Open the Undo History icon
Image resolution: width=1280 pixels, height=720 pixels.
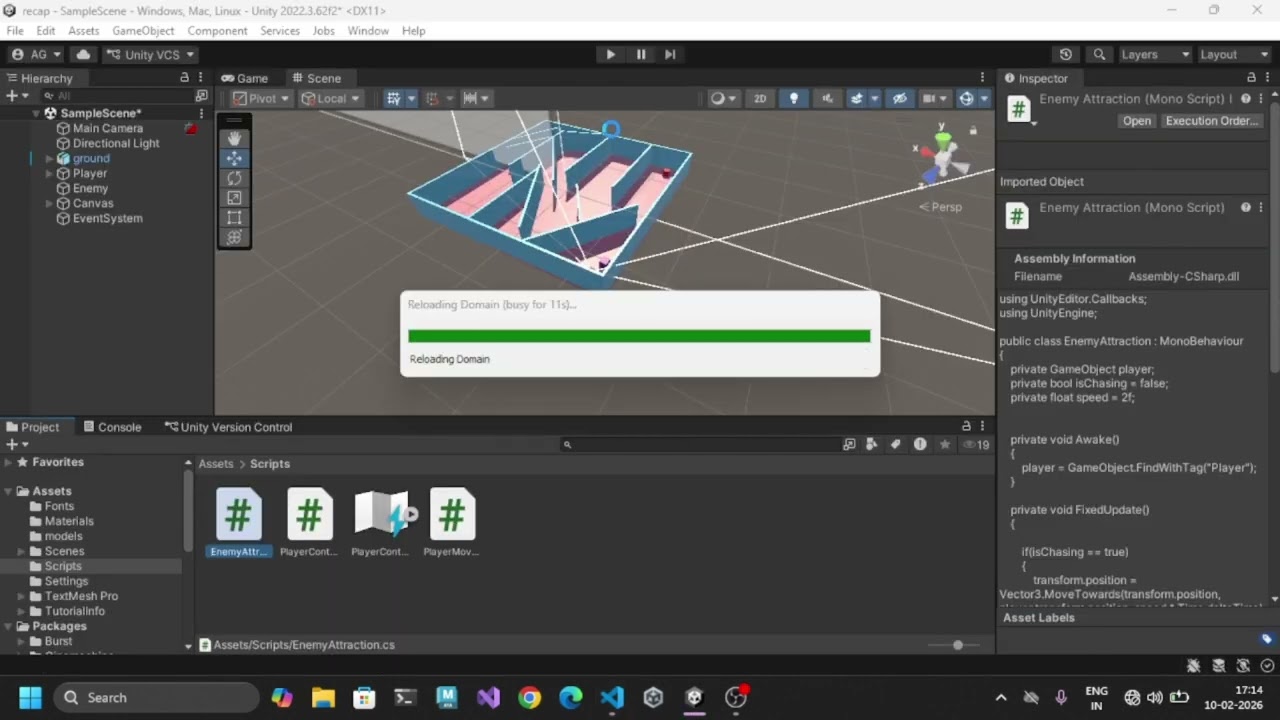point(1066,55)
